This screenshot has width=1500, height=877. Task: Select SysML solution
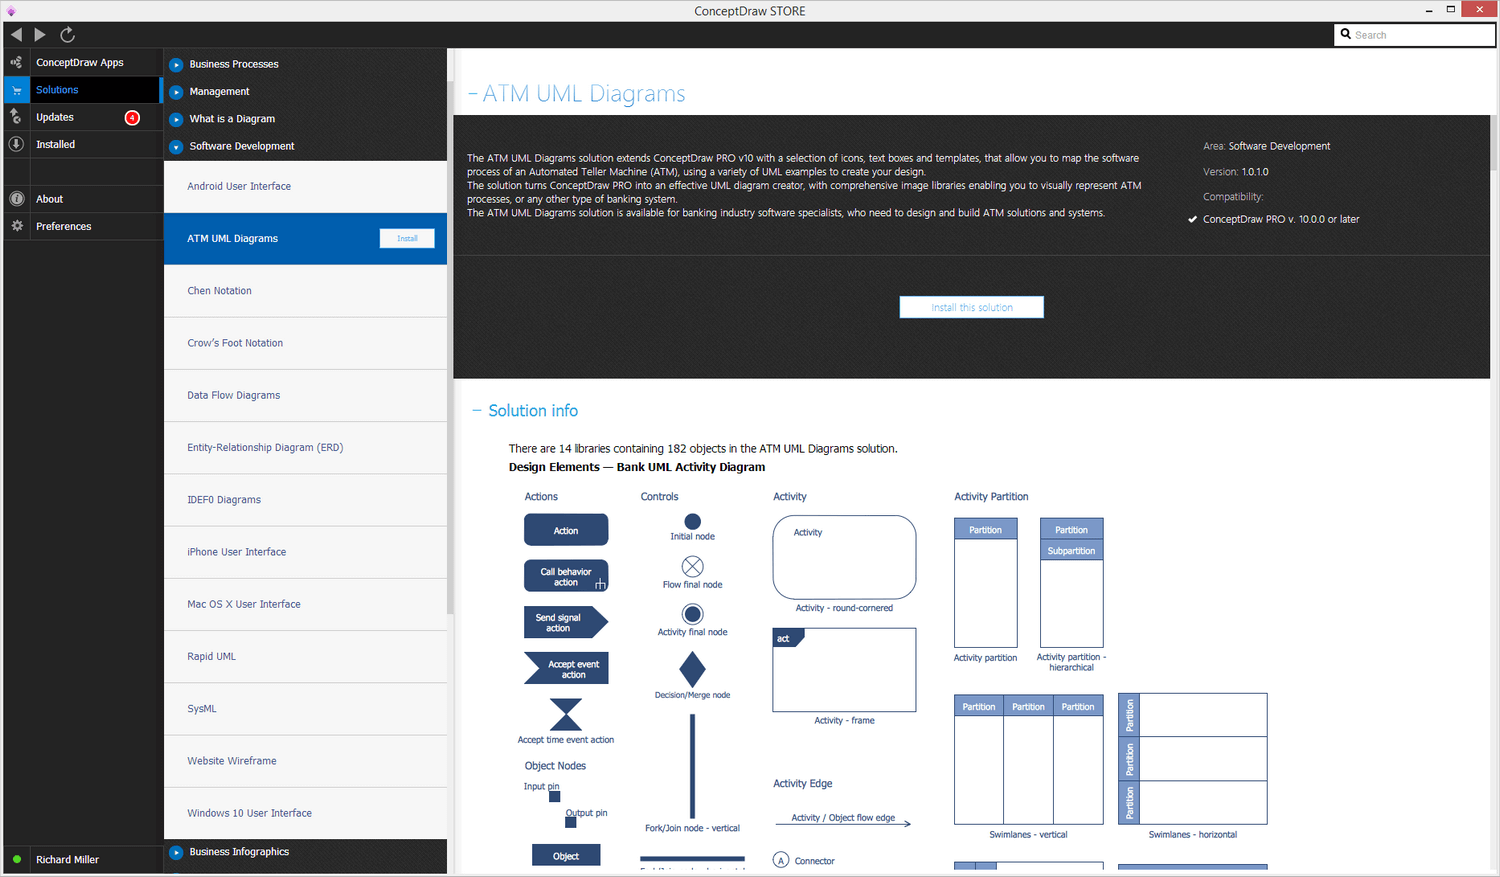pos(305,708)
